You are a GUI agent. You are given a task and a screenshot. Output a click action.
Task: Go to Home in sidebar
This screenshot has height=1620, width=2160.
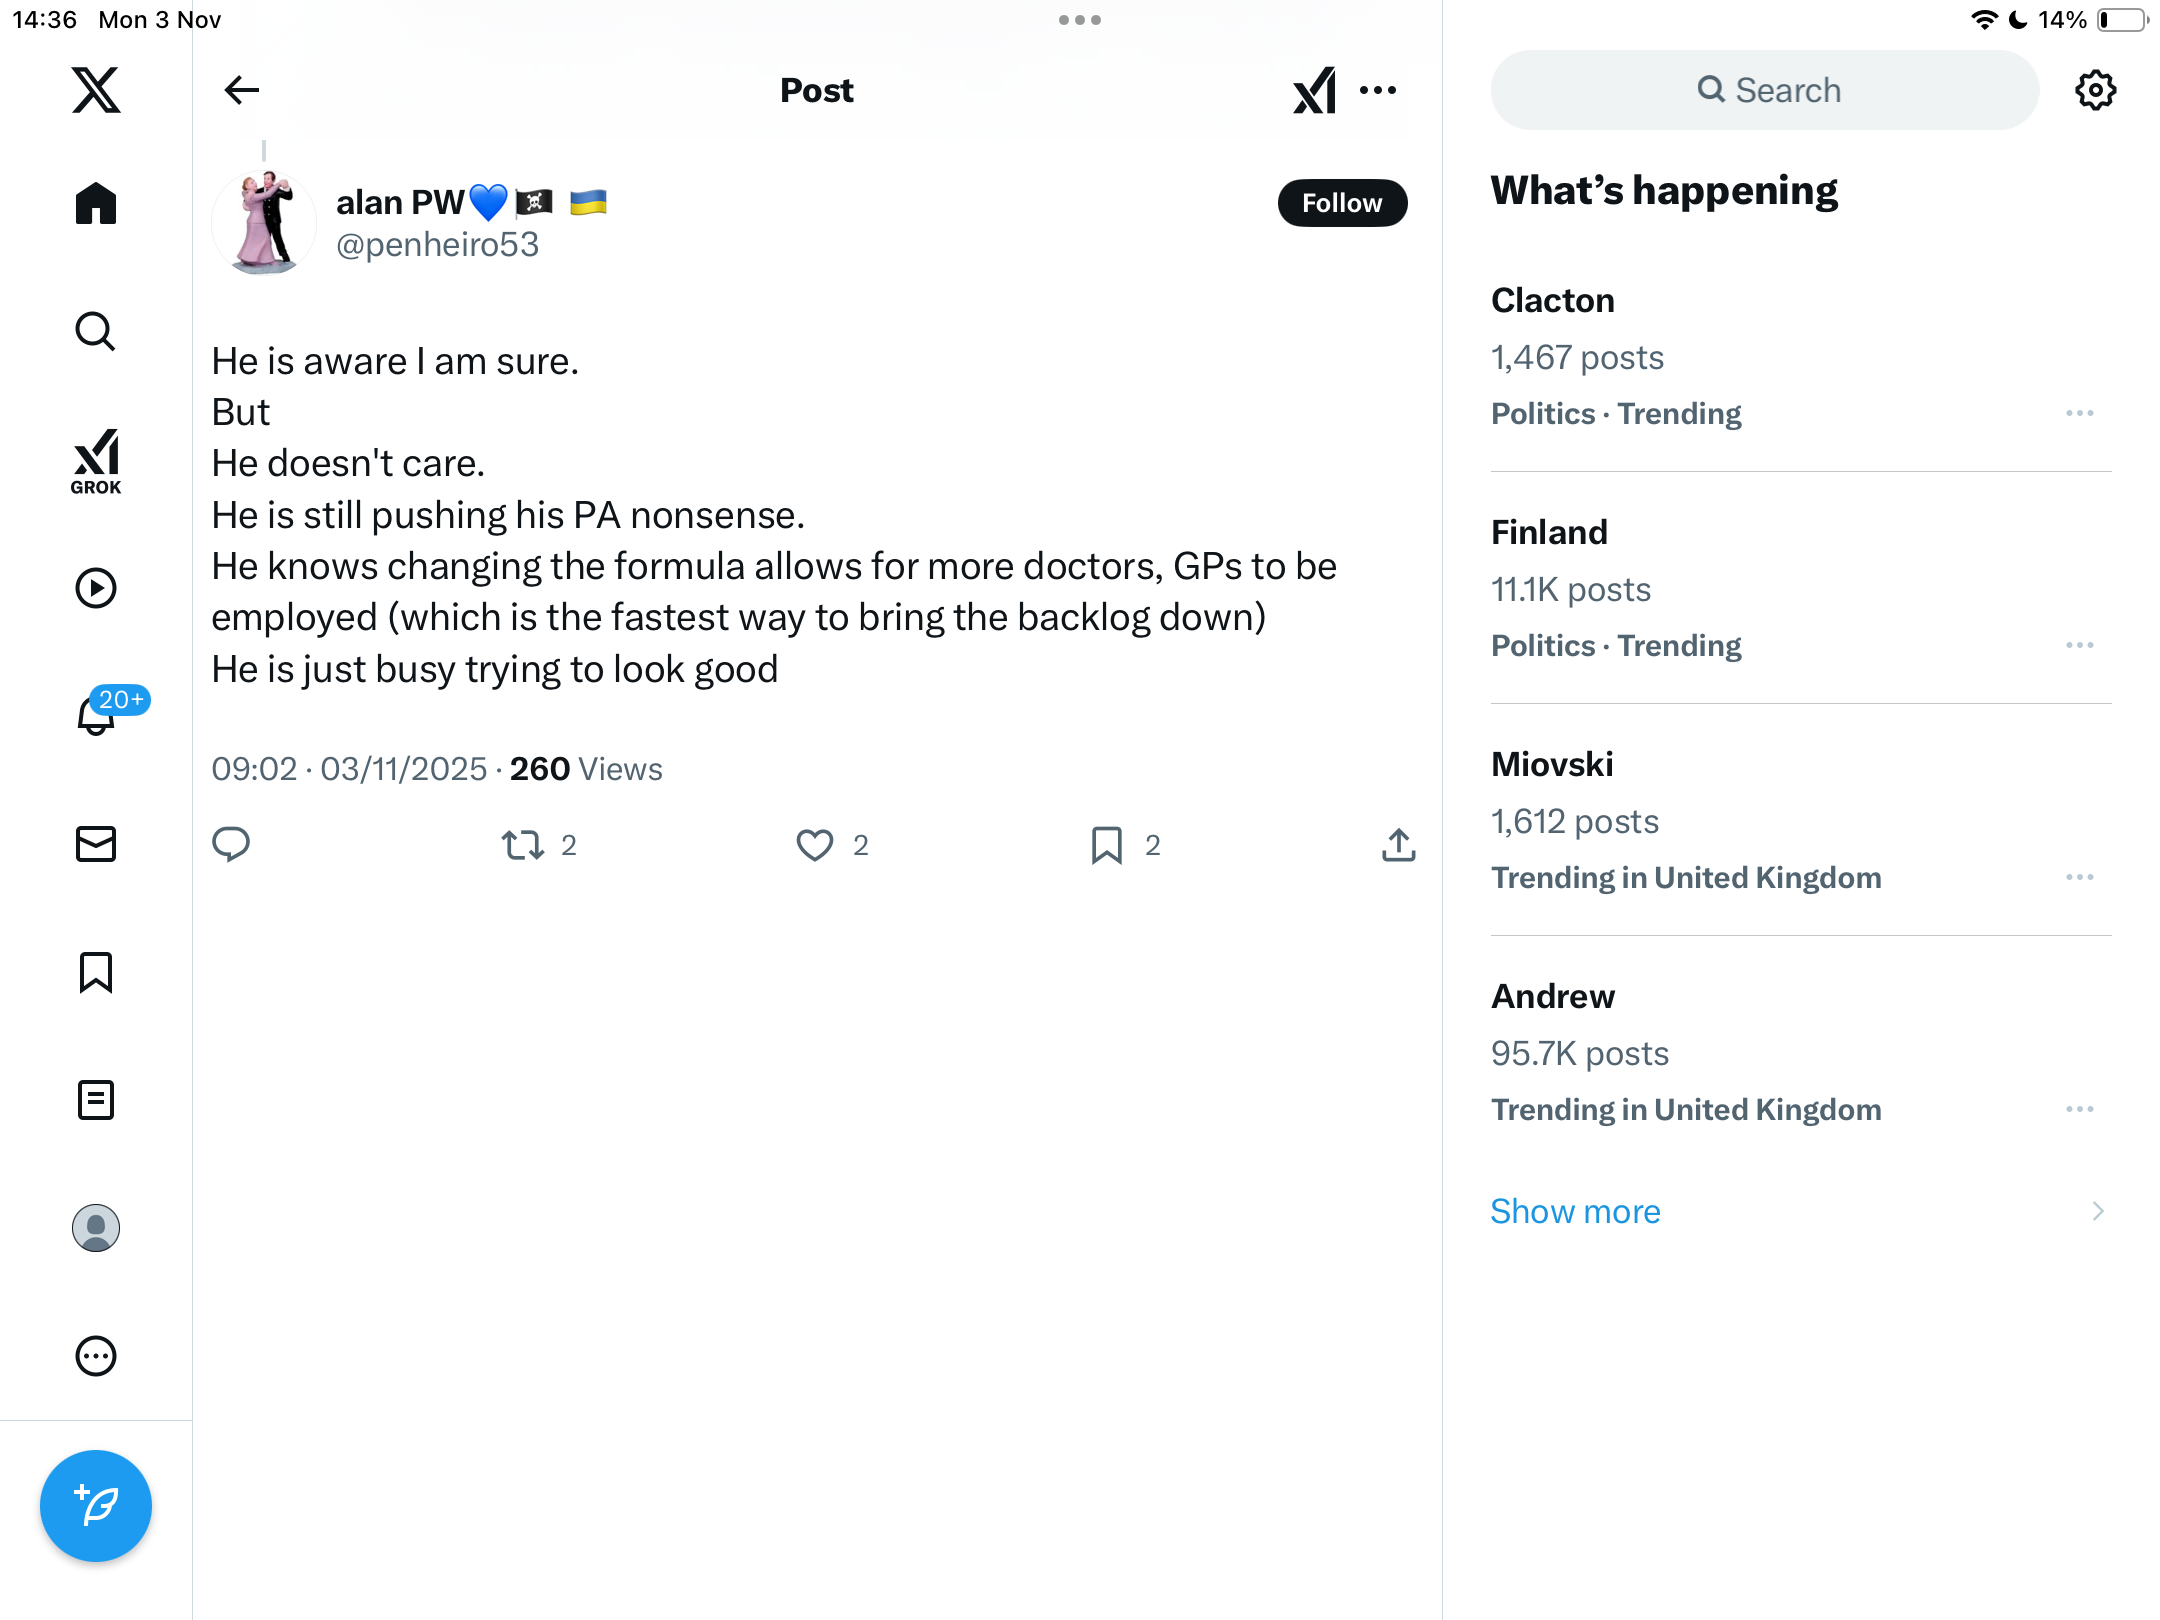[96, 204]
